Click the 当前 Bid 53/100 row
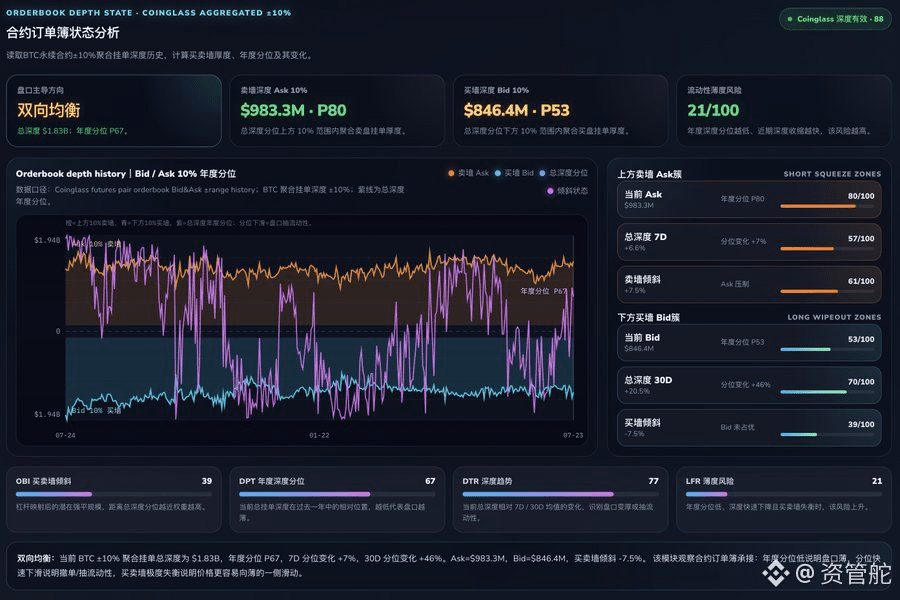 749,343
